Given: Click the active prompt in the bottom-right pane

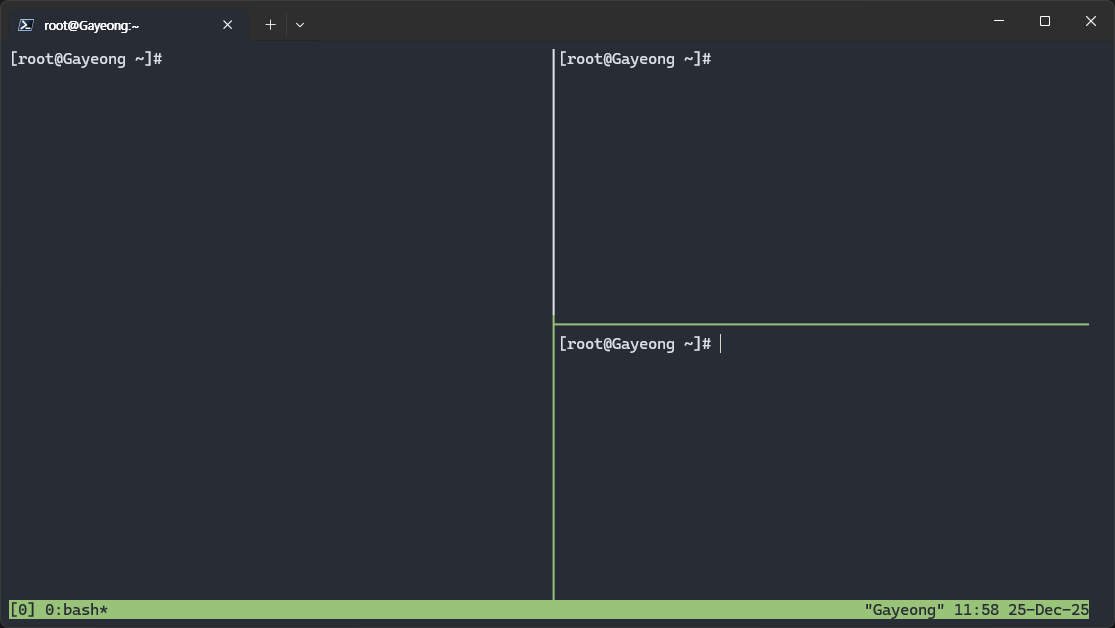Looking at the screenshot, I should pyautogui.click(x=634, y=344).
